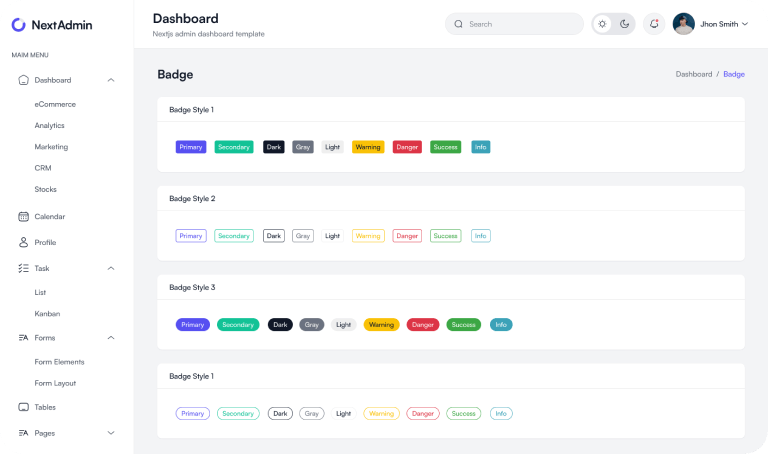Click the Calendar icon in sidebar
The width and height of the screenshot is (768, 454).
(x=23, y=216)
